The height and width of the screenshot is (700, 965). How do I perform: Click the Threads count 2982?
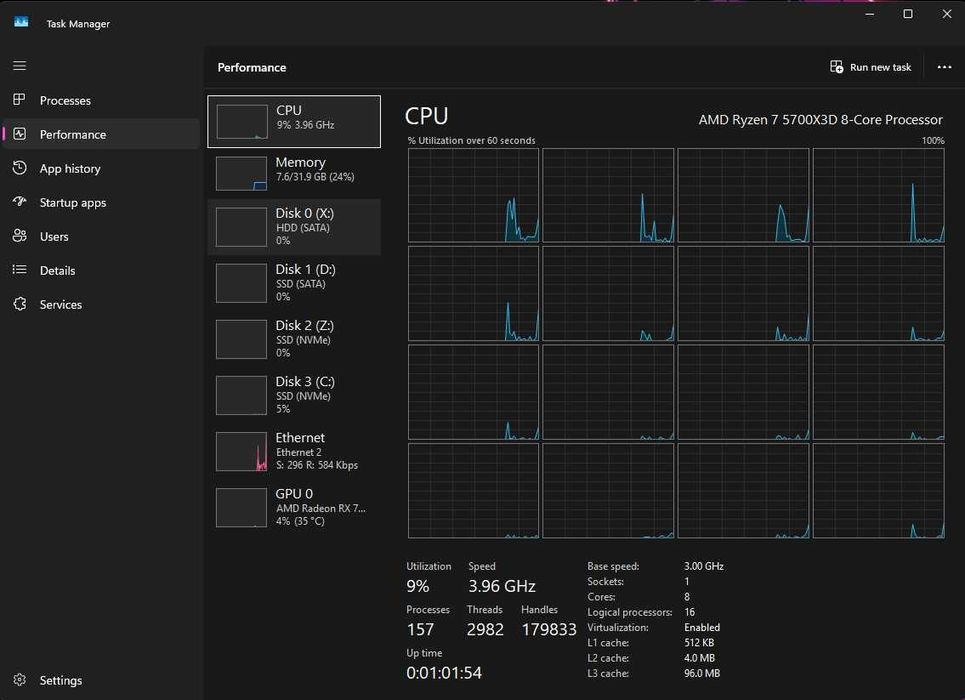[x=485, y=629]
